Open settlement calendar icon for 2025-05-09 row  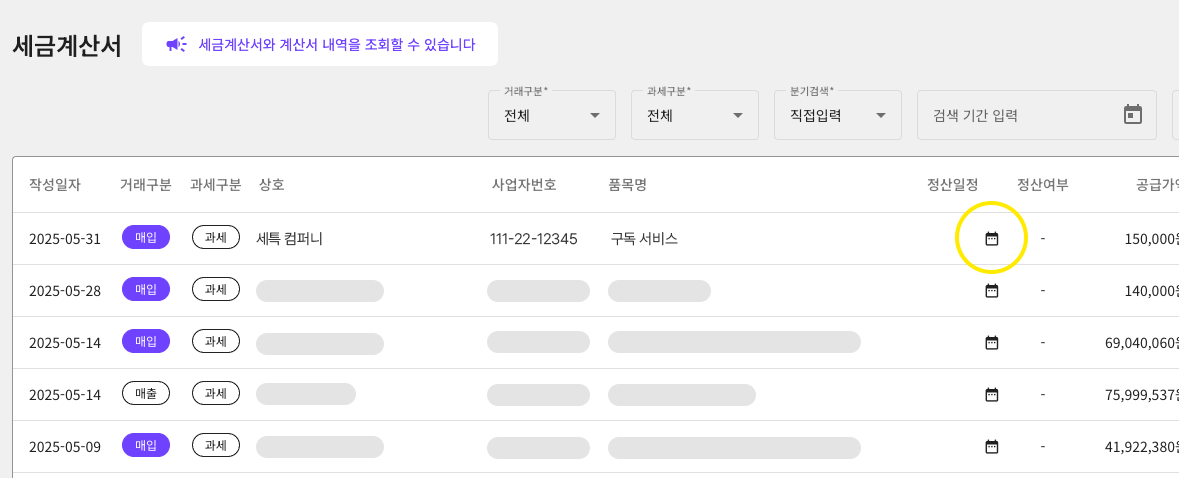(x=992, y=447)
